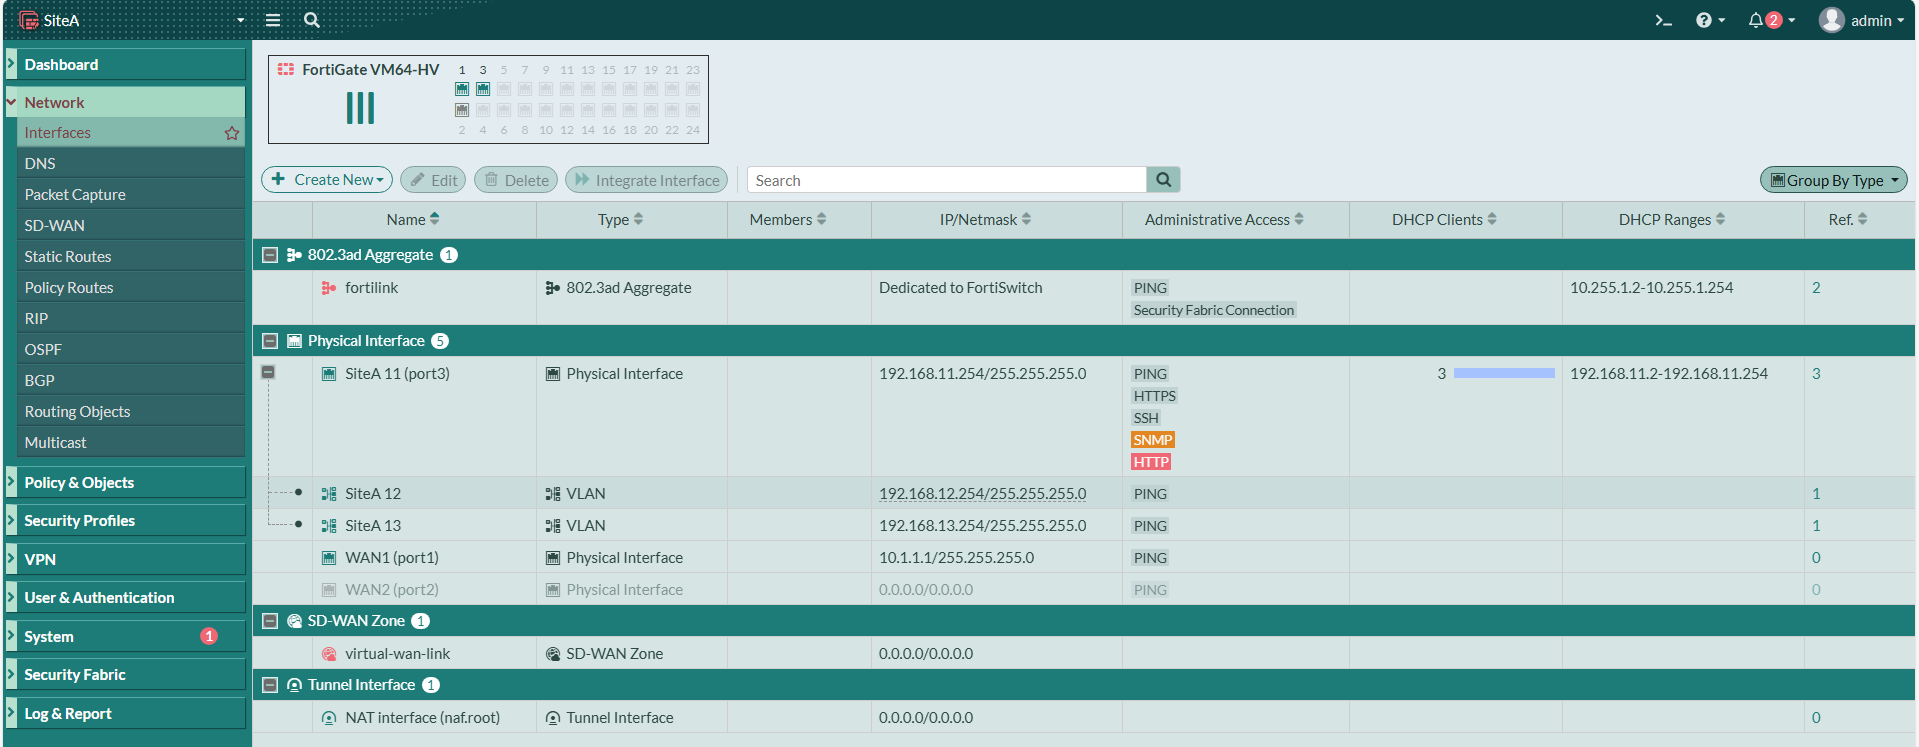The image size is (1919, 747).
Task: Expand the VPN menu
Action: point(125,560)
